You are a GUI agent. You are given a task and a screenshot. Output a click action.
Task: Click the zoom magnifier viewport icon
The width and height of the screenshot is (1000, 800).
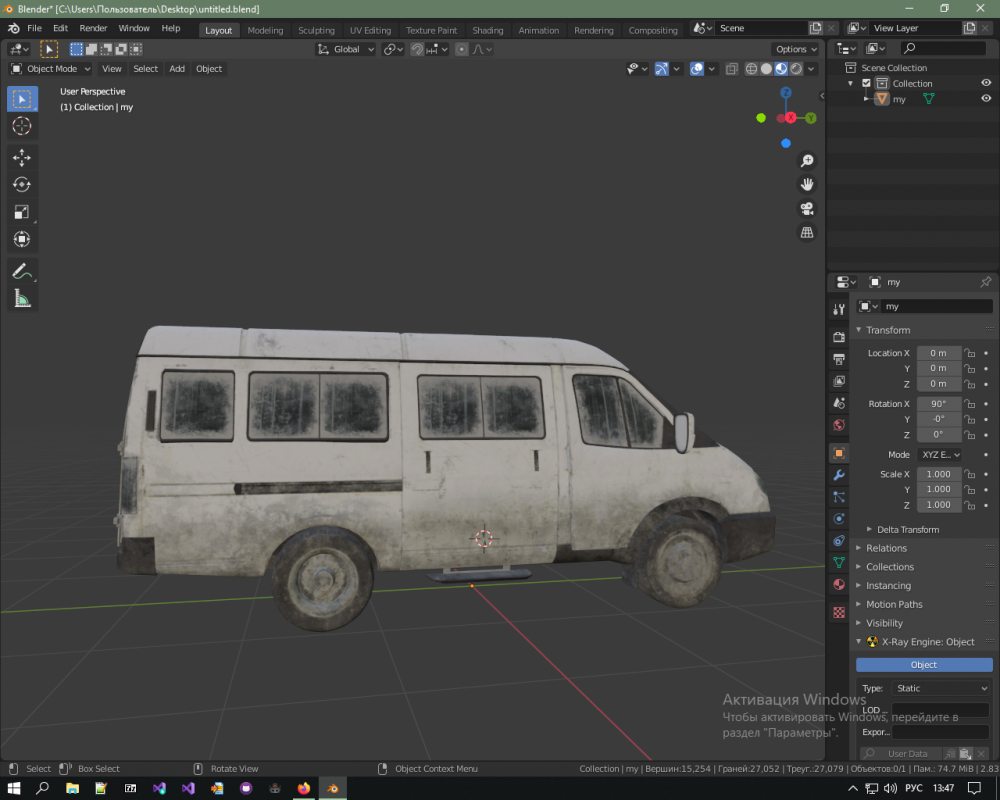point(807,161)
